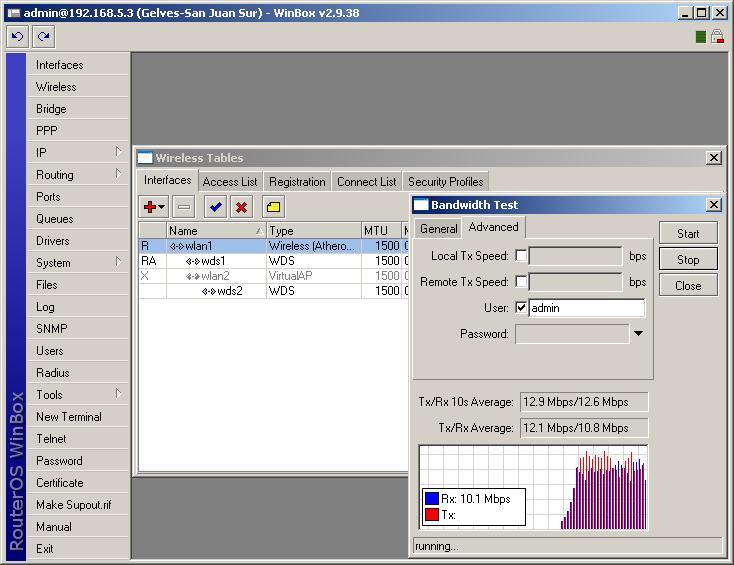Screen dimensions: 734x565
Task: Click Make Supout.rif in sidebar
Action: 78,505
